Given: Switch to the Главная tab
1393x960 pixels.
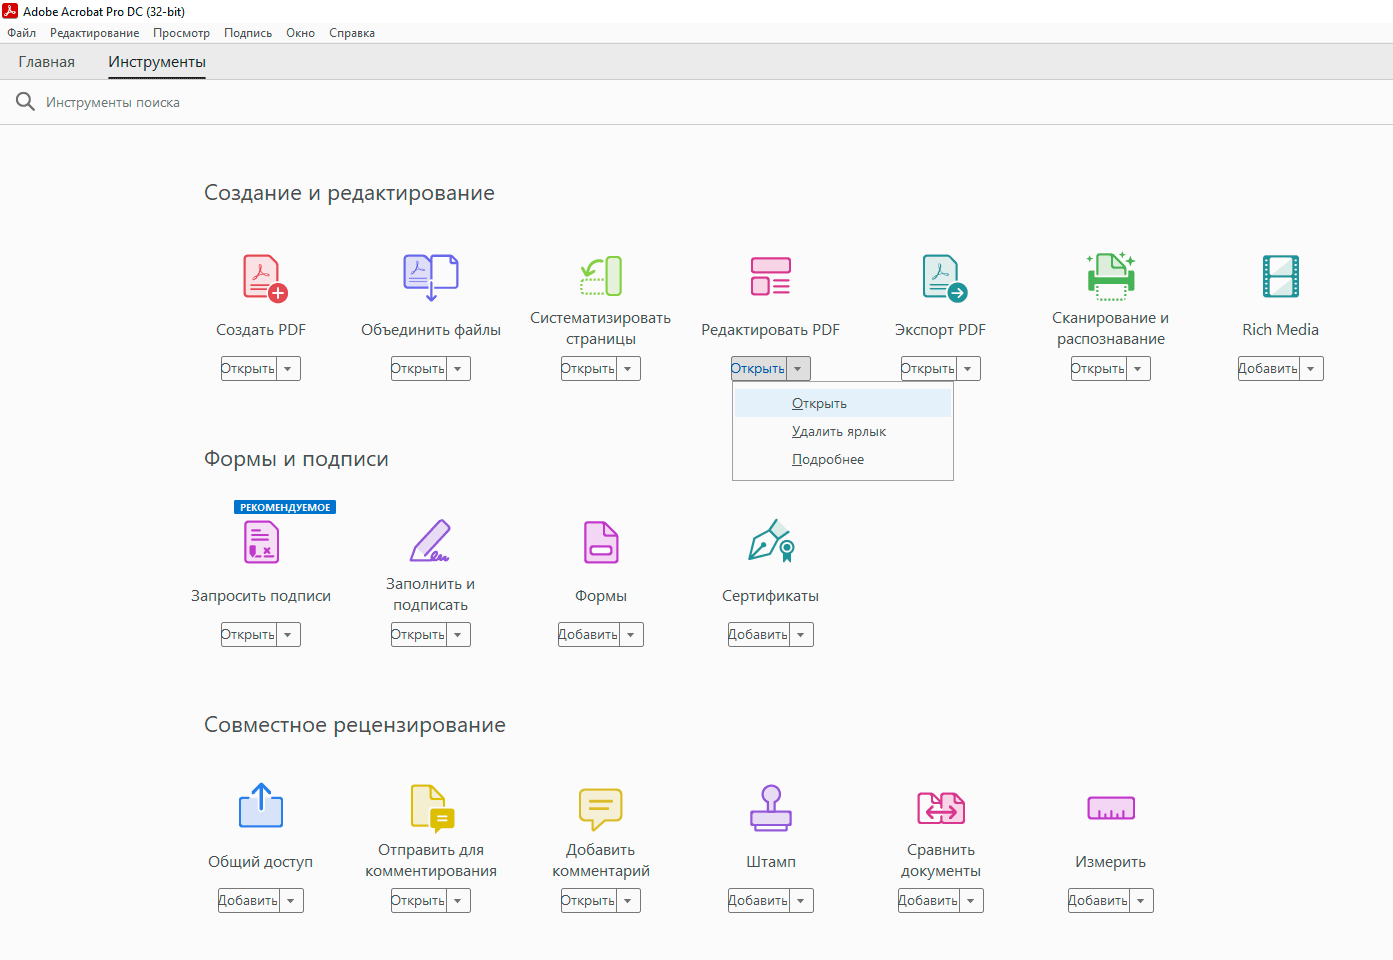Looking at the screenshot, I should [47, 62].
